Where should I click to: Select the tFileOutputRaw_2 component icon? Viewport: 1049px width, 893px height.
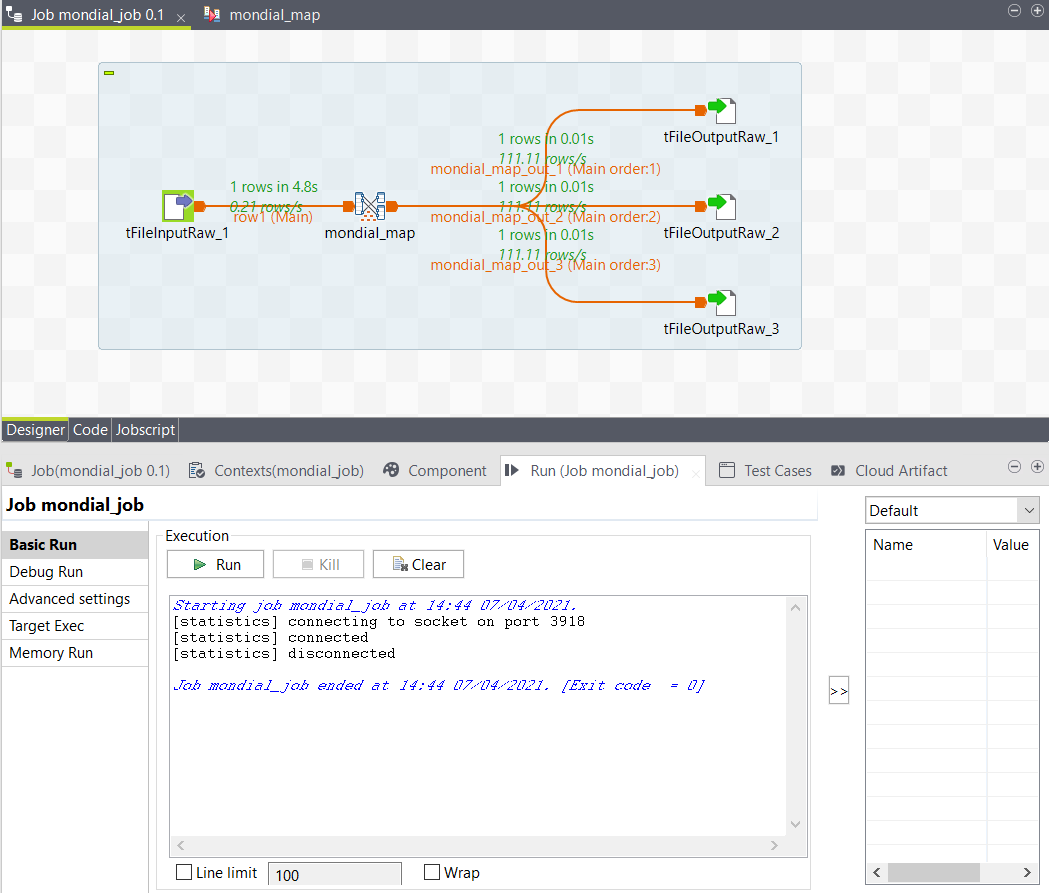(x=722, y=207)
